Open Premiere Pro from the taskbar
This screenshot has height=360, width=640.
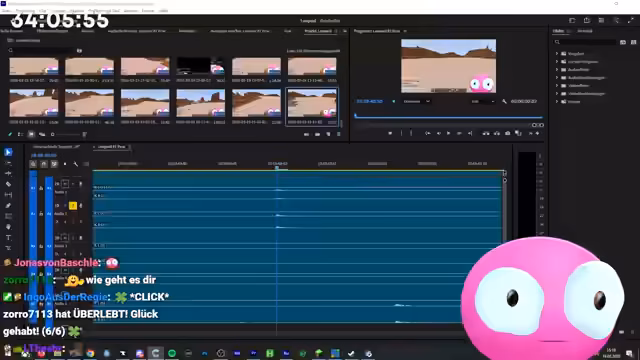[x=253, y=353]
